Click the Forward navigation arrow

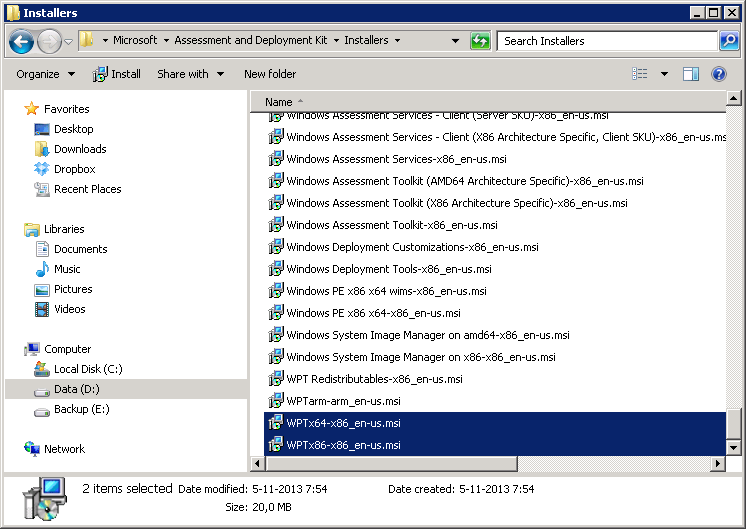pos(49,41)
